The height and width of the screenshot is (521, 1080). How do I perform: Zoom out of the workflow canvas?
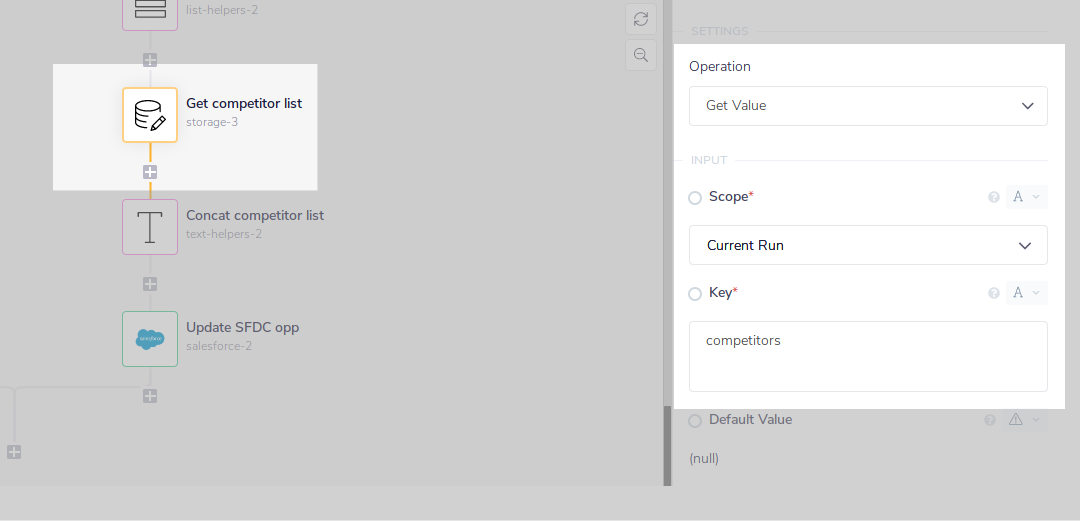click(x=641, y=55)
